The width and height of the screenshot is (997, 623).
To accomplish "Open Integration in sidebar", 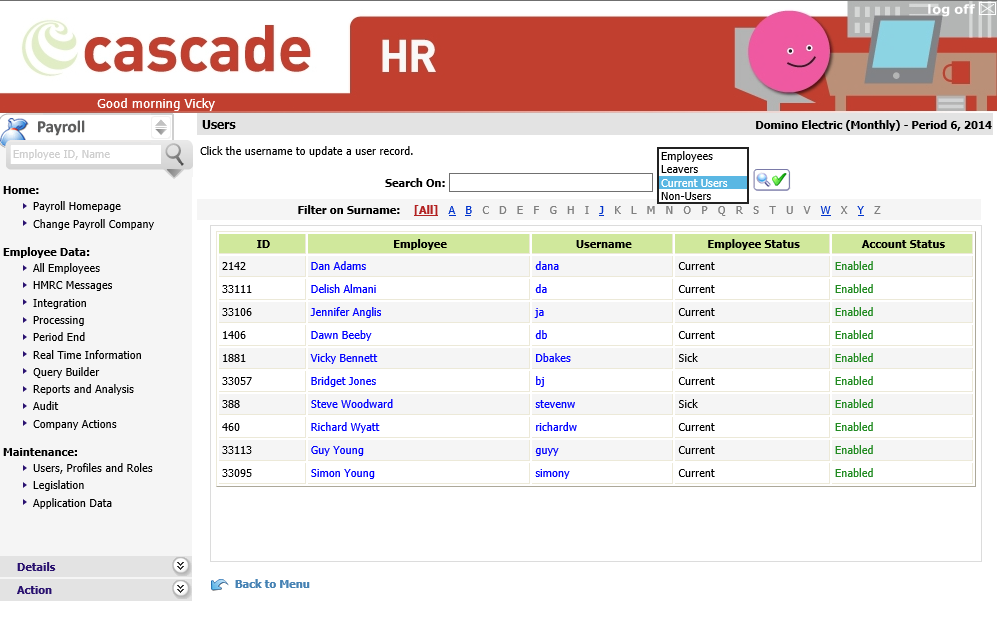I will 59,303.
